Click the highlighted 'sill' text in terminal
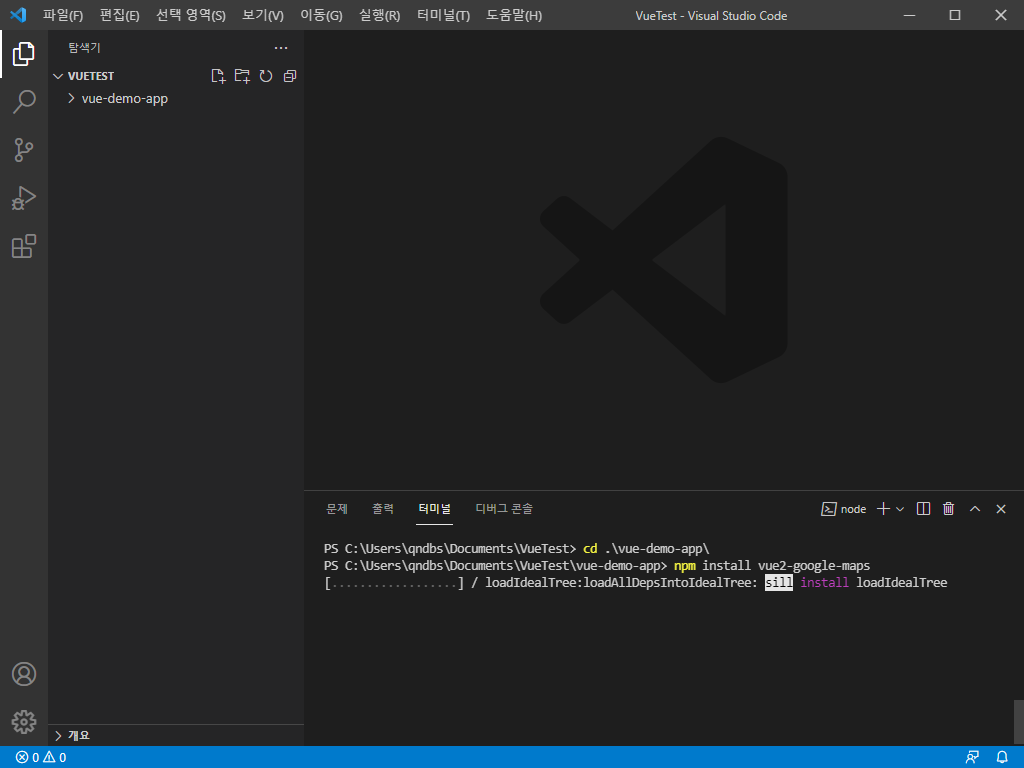Image resolution: width=1024 pixels, height=768 pixels. pyautogui.click(x=778, y=583)
